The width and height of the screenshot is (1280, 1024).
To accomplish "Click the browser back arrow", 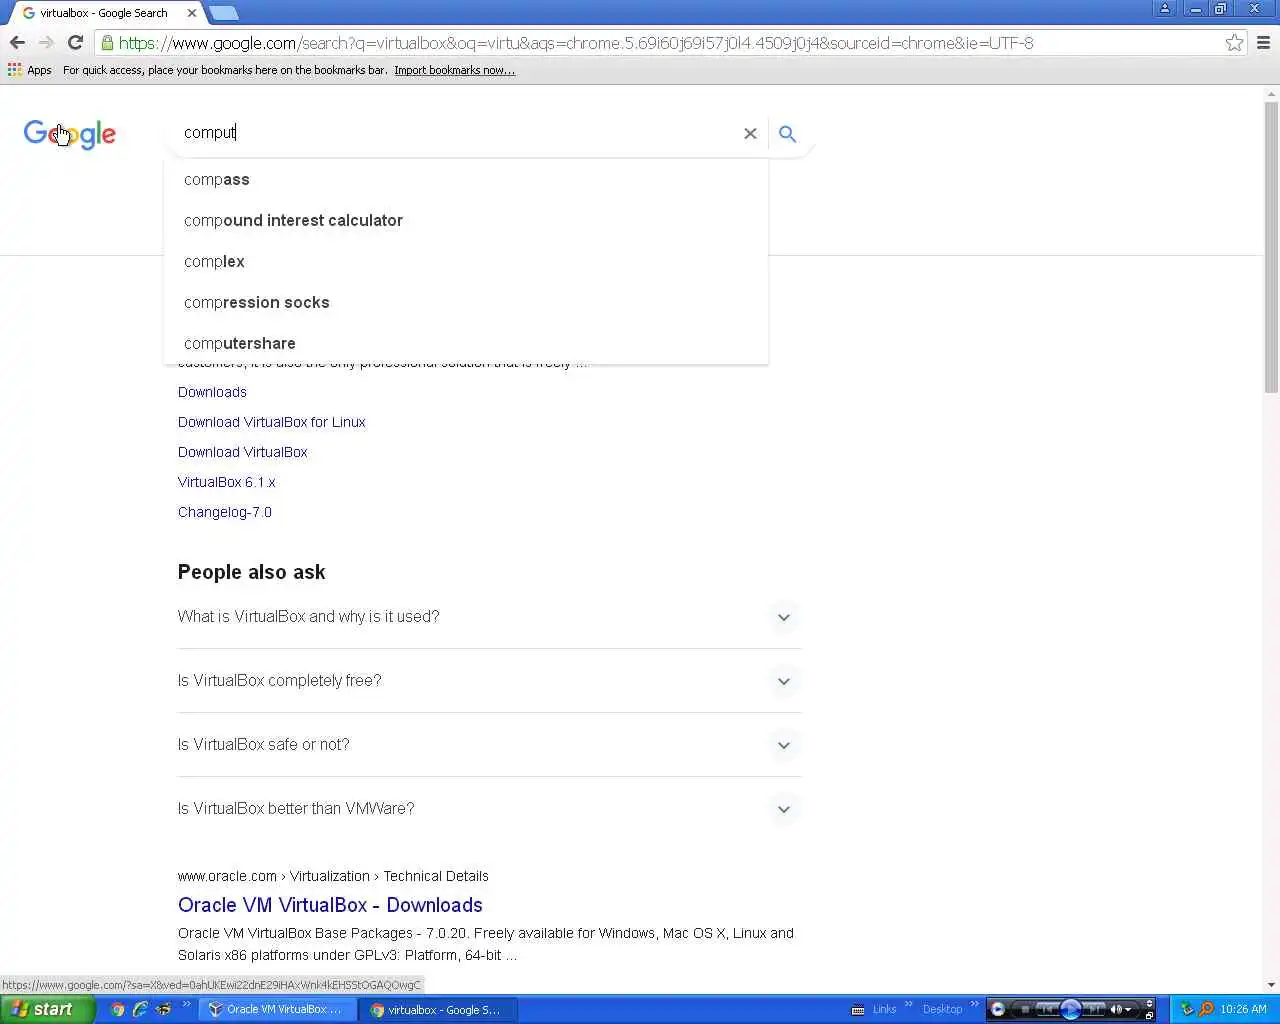I will [17, 43].
